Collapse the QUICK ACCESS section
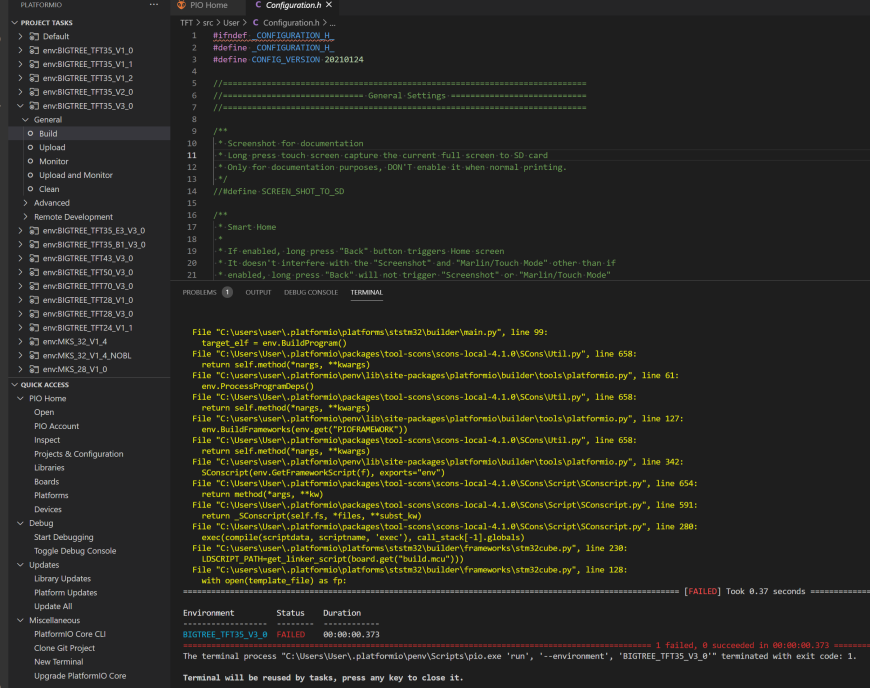The height and width of the screenshot is (688, 870). tap(14, 385)
